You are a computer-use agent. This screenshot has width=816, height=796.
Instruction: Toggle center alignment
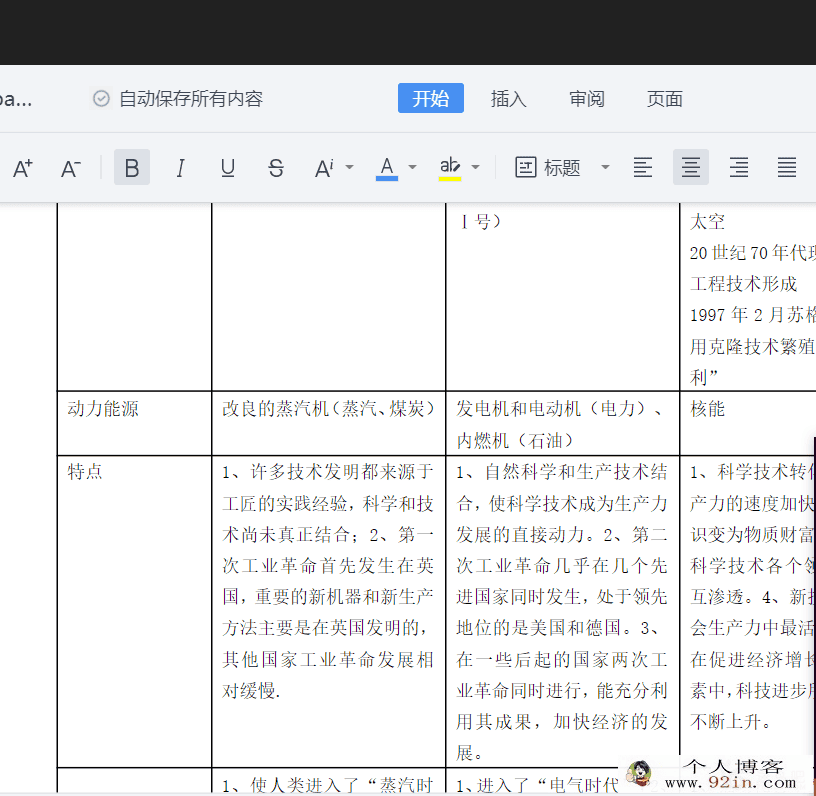691,167
